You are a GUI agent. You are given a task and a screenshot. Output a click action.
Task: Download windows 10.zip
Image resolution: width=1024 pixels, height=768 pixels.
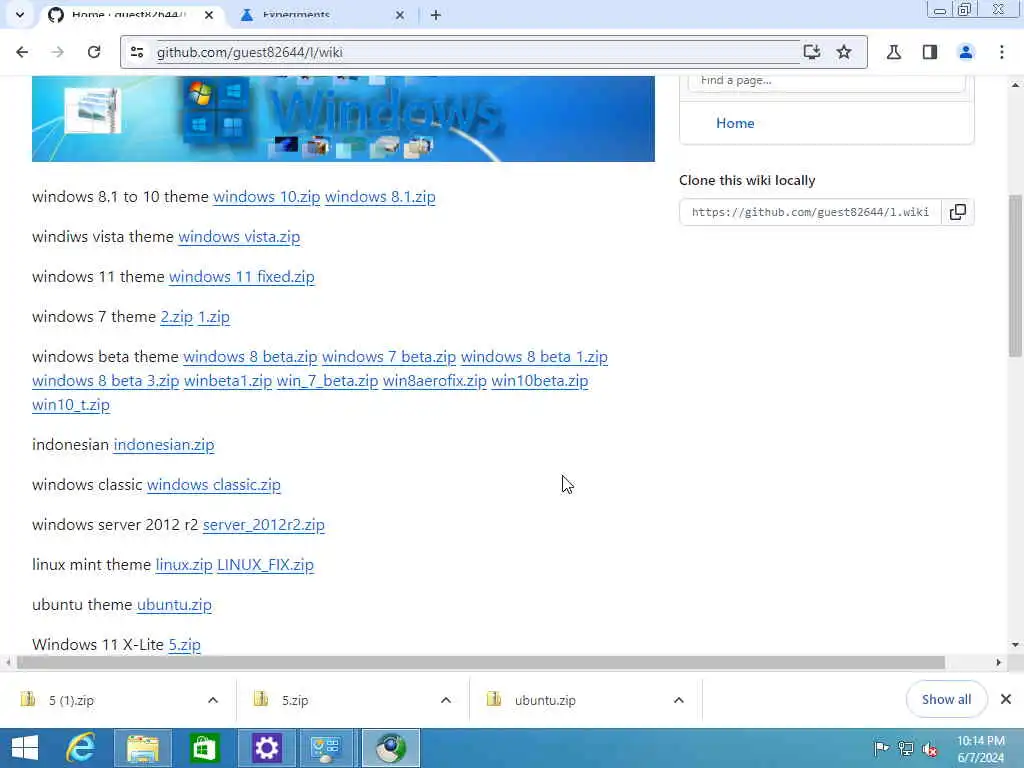coord(266,197)
